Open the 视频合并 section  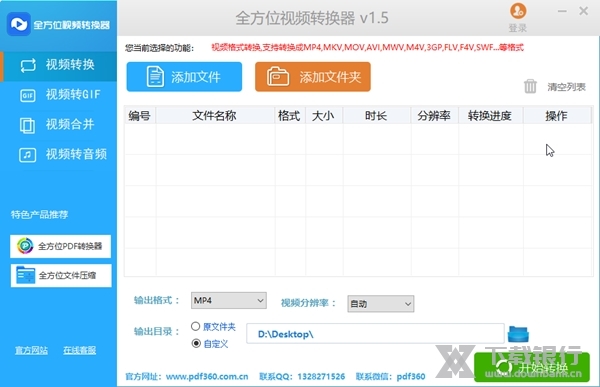click(58, 124)
